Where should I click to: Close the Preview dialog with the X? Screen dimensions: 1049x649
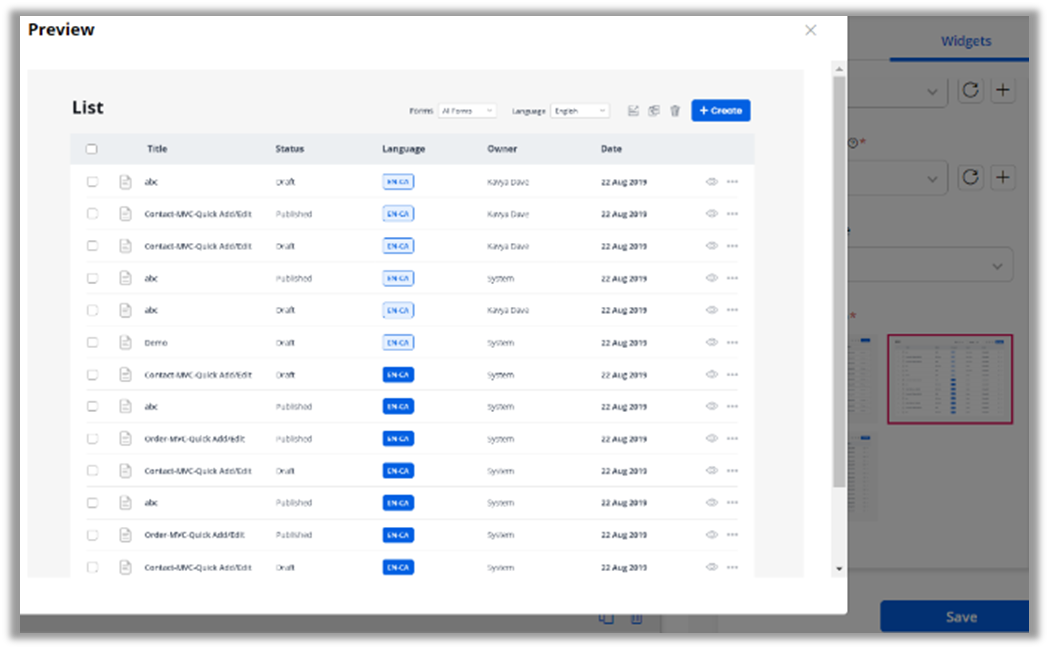811,30
